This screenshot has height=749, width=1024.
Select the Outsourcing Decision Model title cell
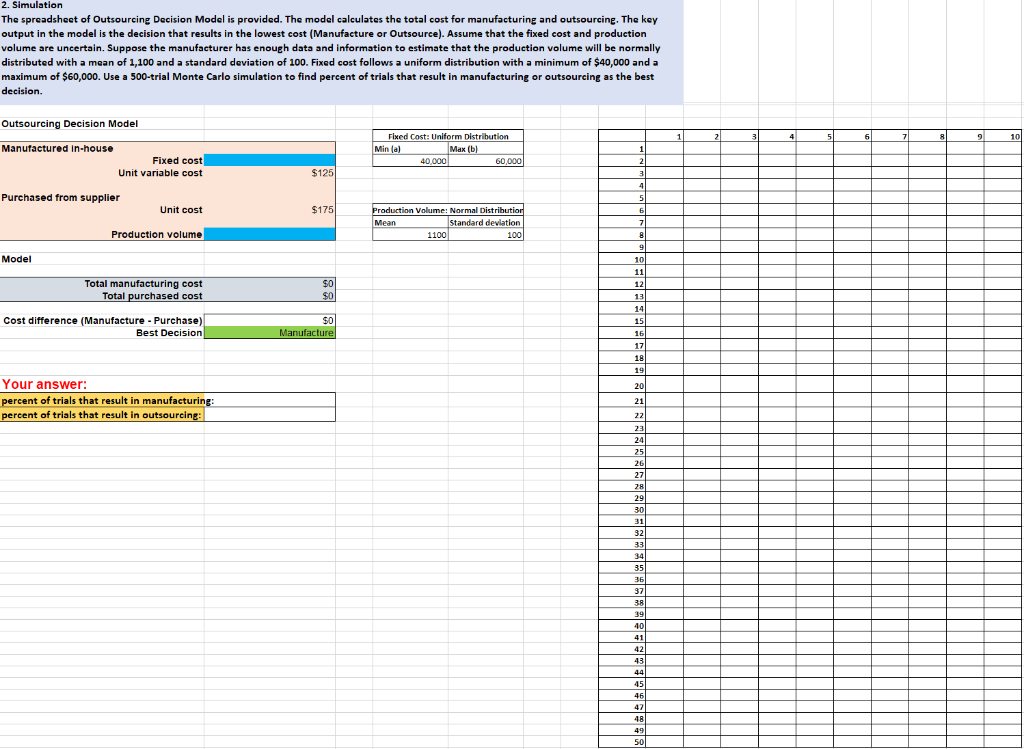[70, 123]
